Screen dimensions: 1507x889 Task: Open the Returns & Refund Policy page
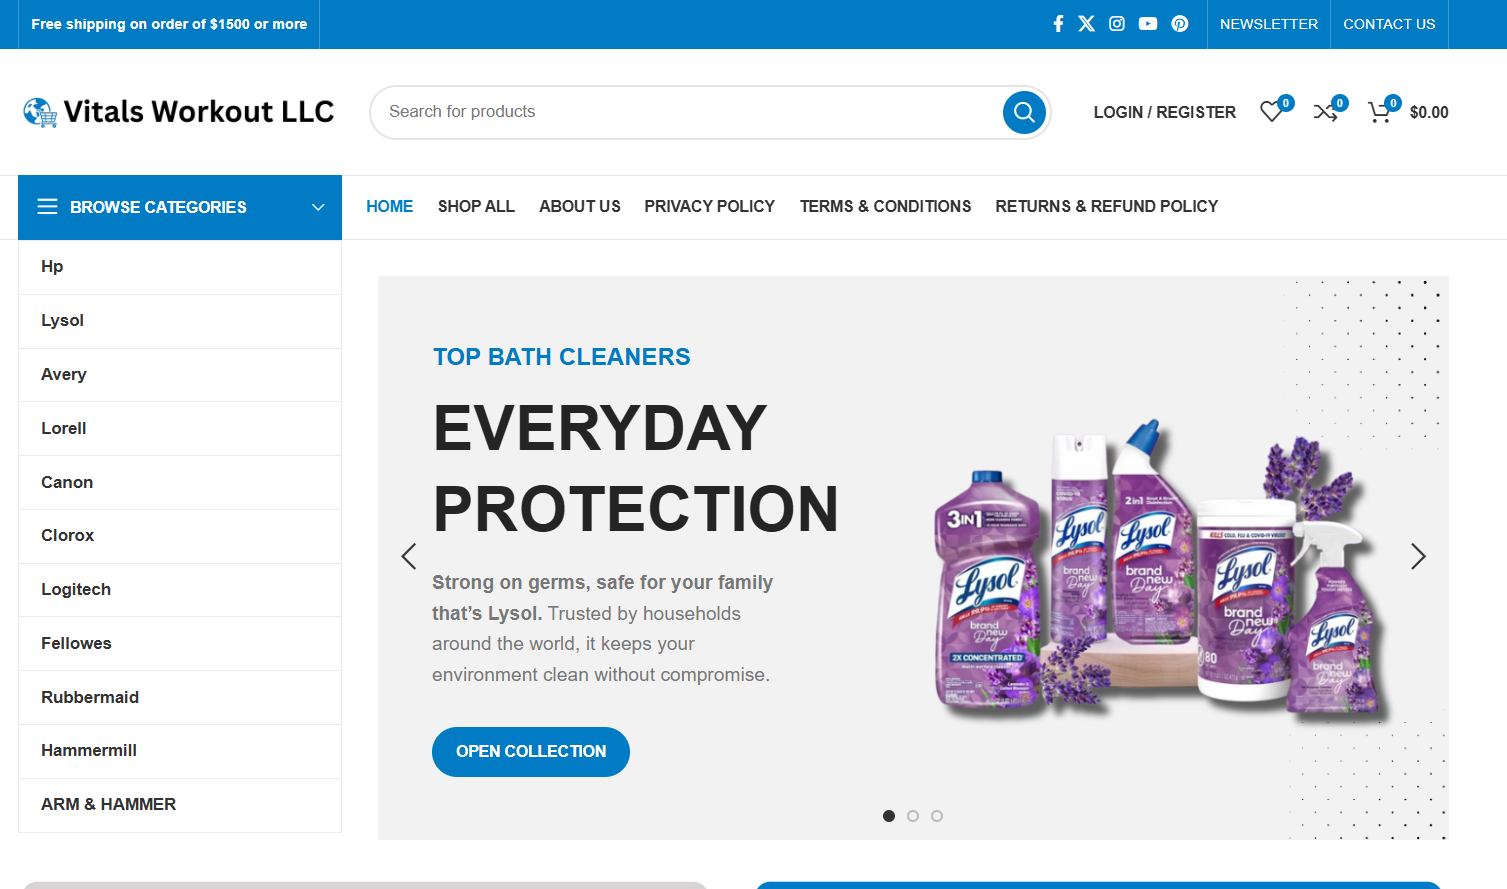[1106, 206]
